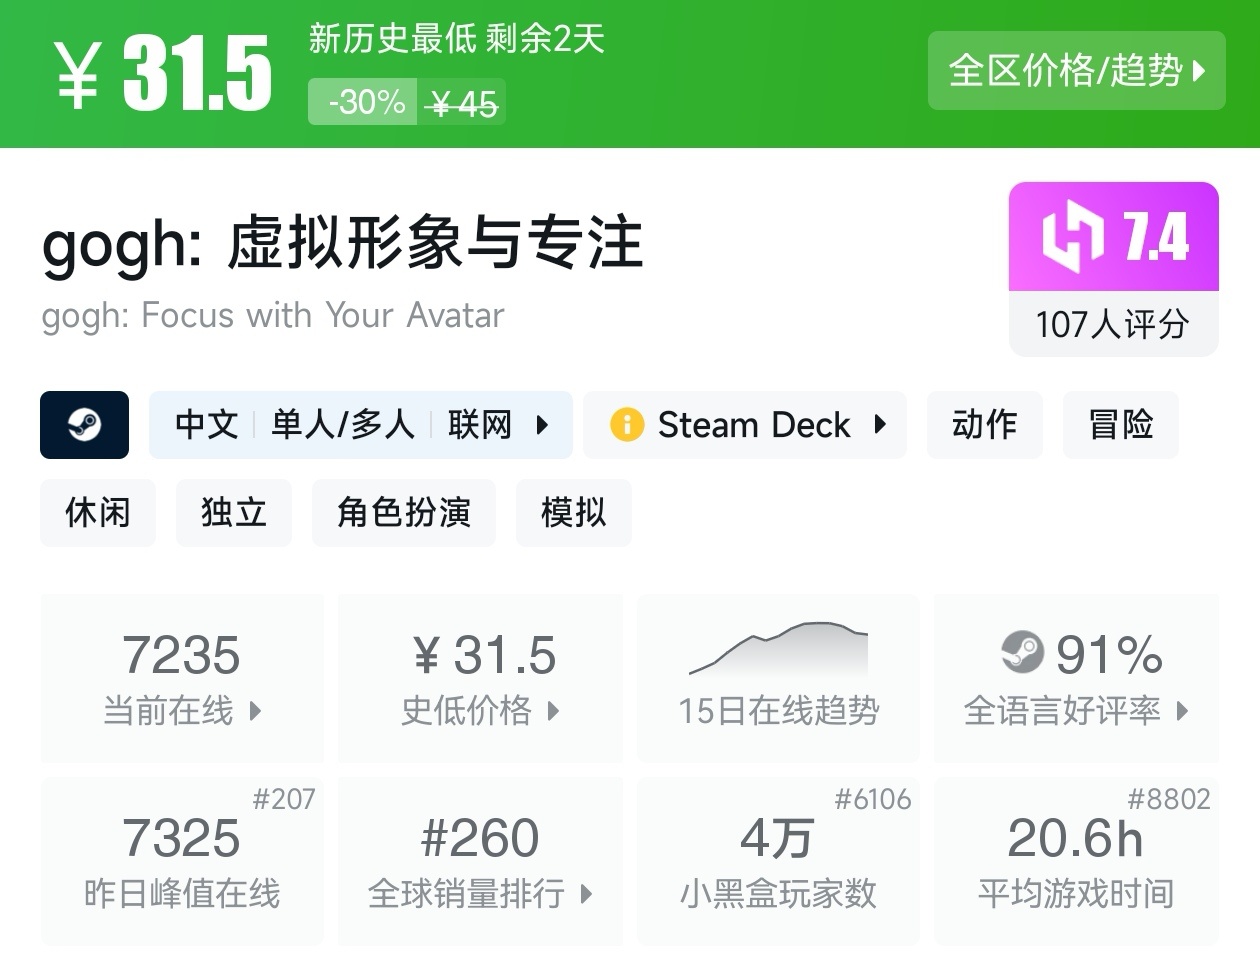The image size is (1260, 968).
Task: Open the all-region price trend button
Action: [x=1076, y=71]
